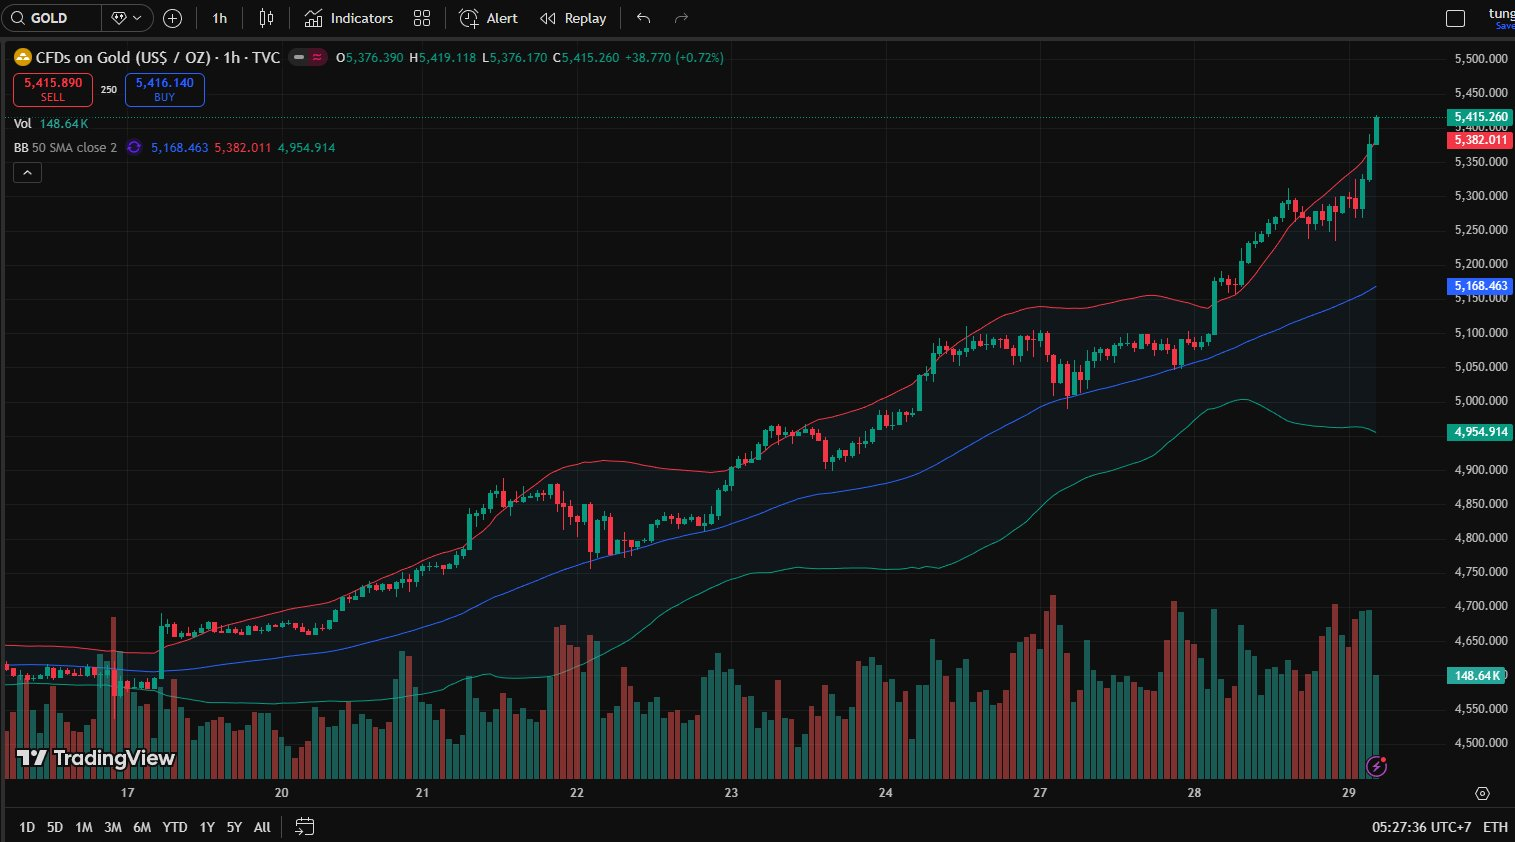Click the plus icon to compare symbols

[171, 18]
